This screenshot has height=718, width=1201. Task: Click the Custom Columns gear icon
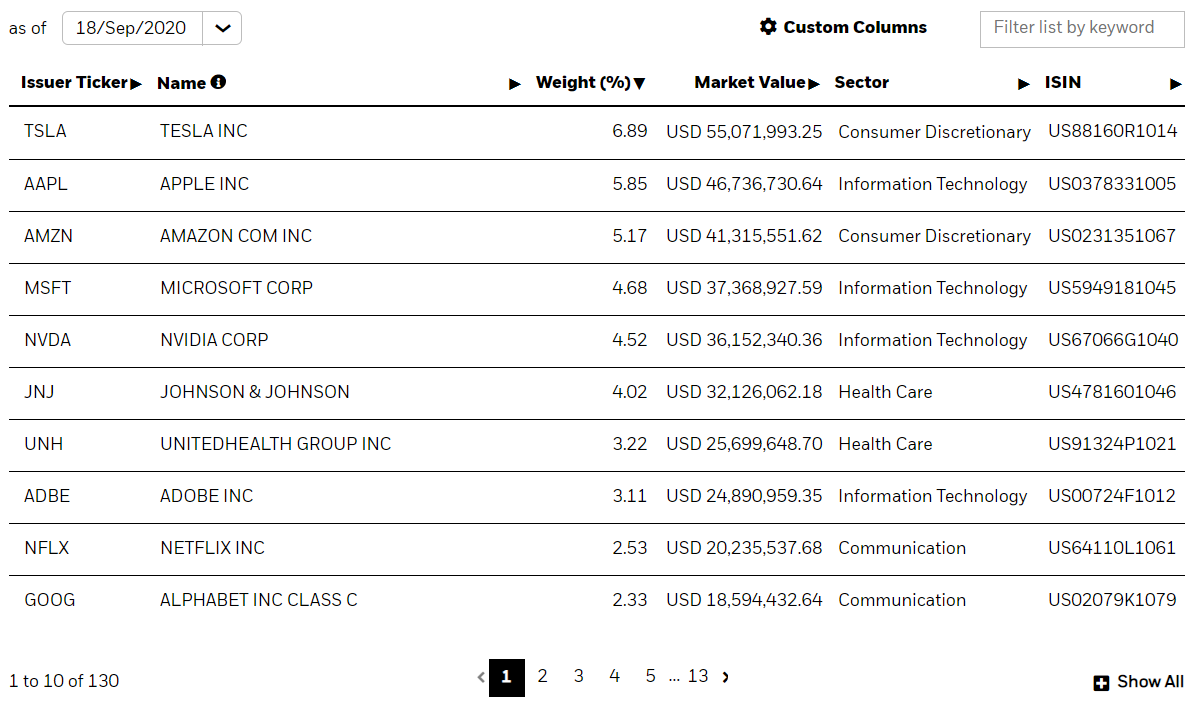click(768, 27)
